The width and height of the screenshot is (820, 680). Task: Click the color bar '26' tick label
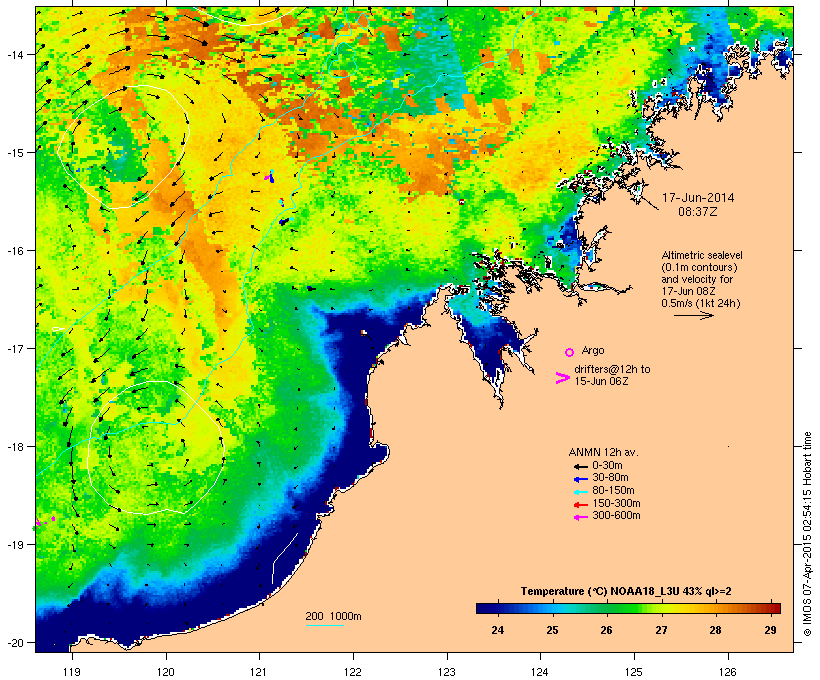point(606,630)
